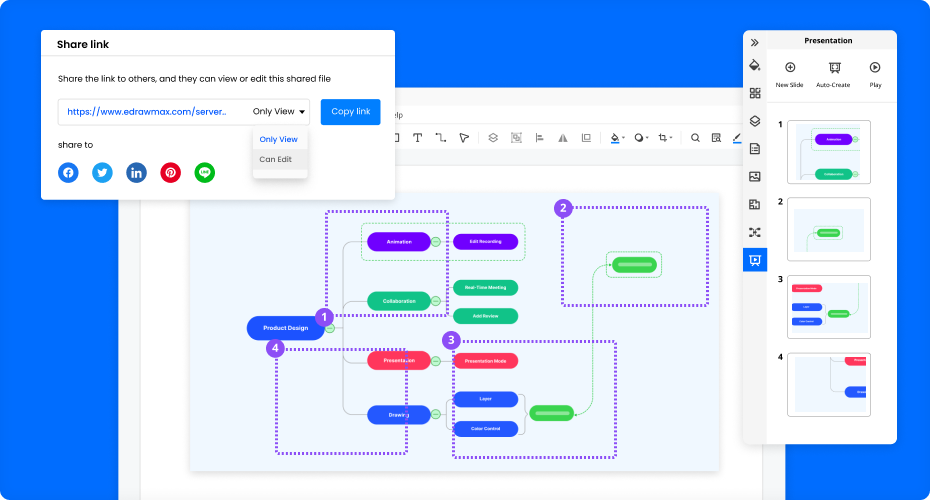Open the image panel in right sidebar
The width and height of the screenshot is (930, 500).
[x=755, y=176]
